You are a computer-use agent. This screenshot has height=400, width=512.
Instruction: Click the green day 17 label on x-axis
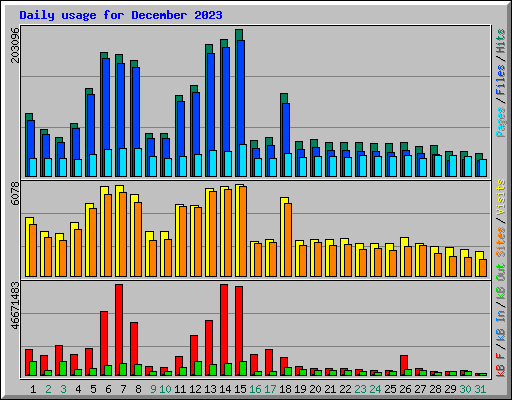tap(270, 389)
